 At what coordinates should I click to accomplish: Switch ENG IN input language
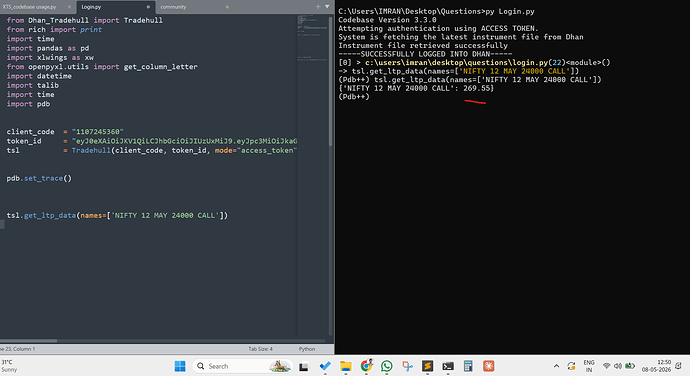click(589, 366)
